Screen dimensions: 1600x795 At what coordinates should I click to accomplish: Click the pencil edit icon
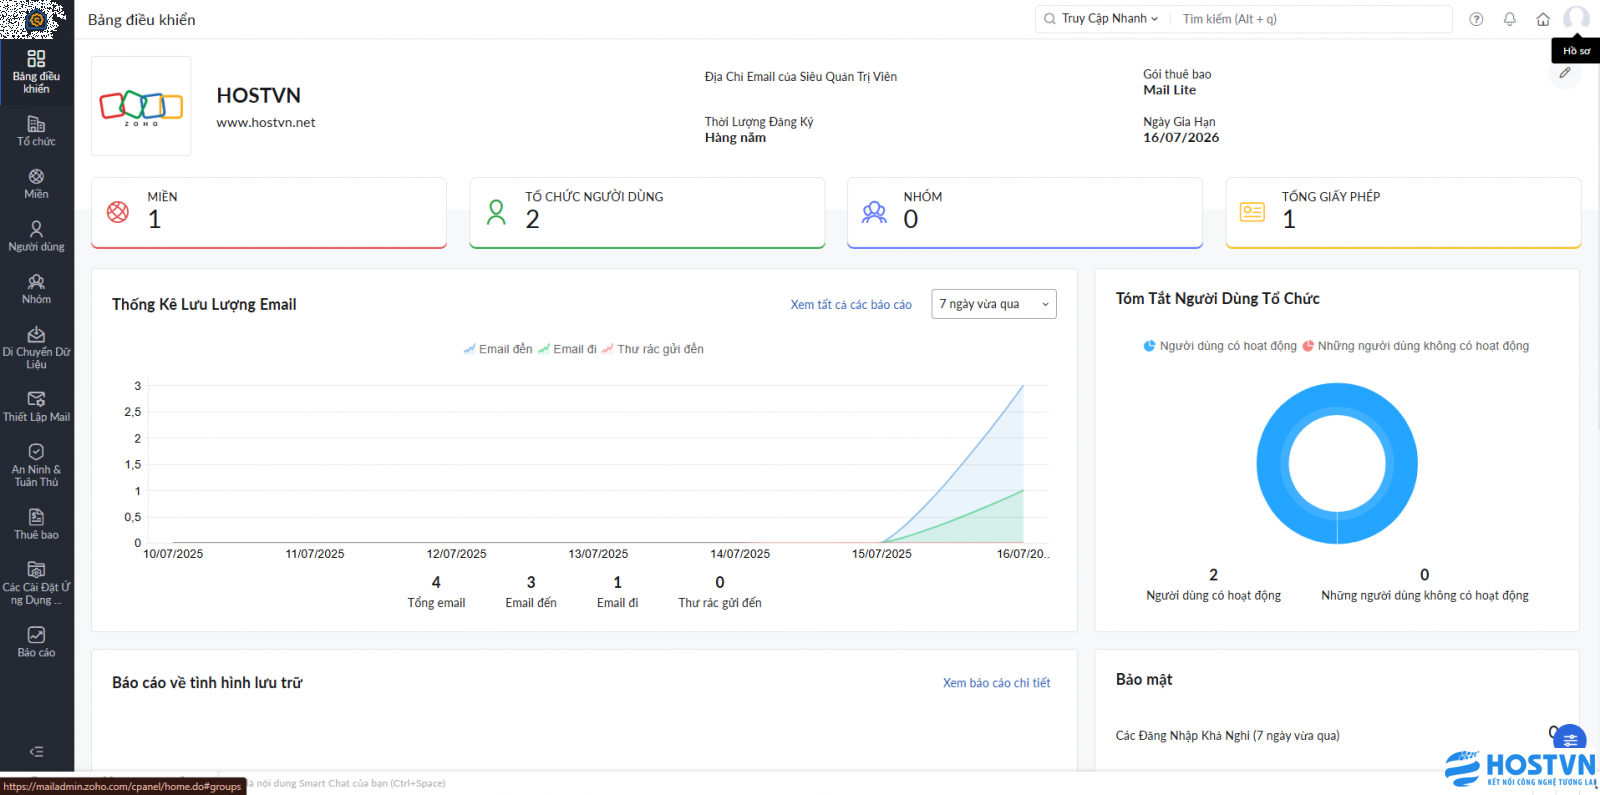(x=1565, y=73)
